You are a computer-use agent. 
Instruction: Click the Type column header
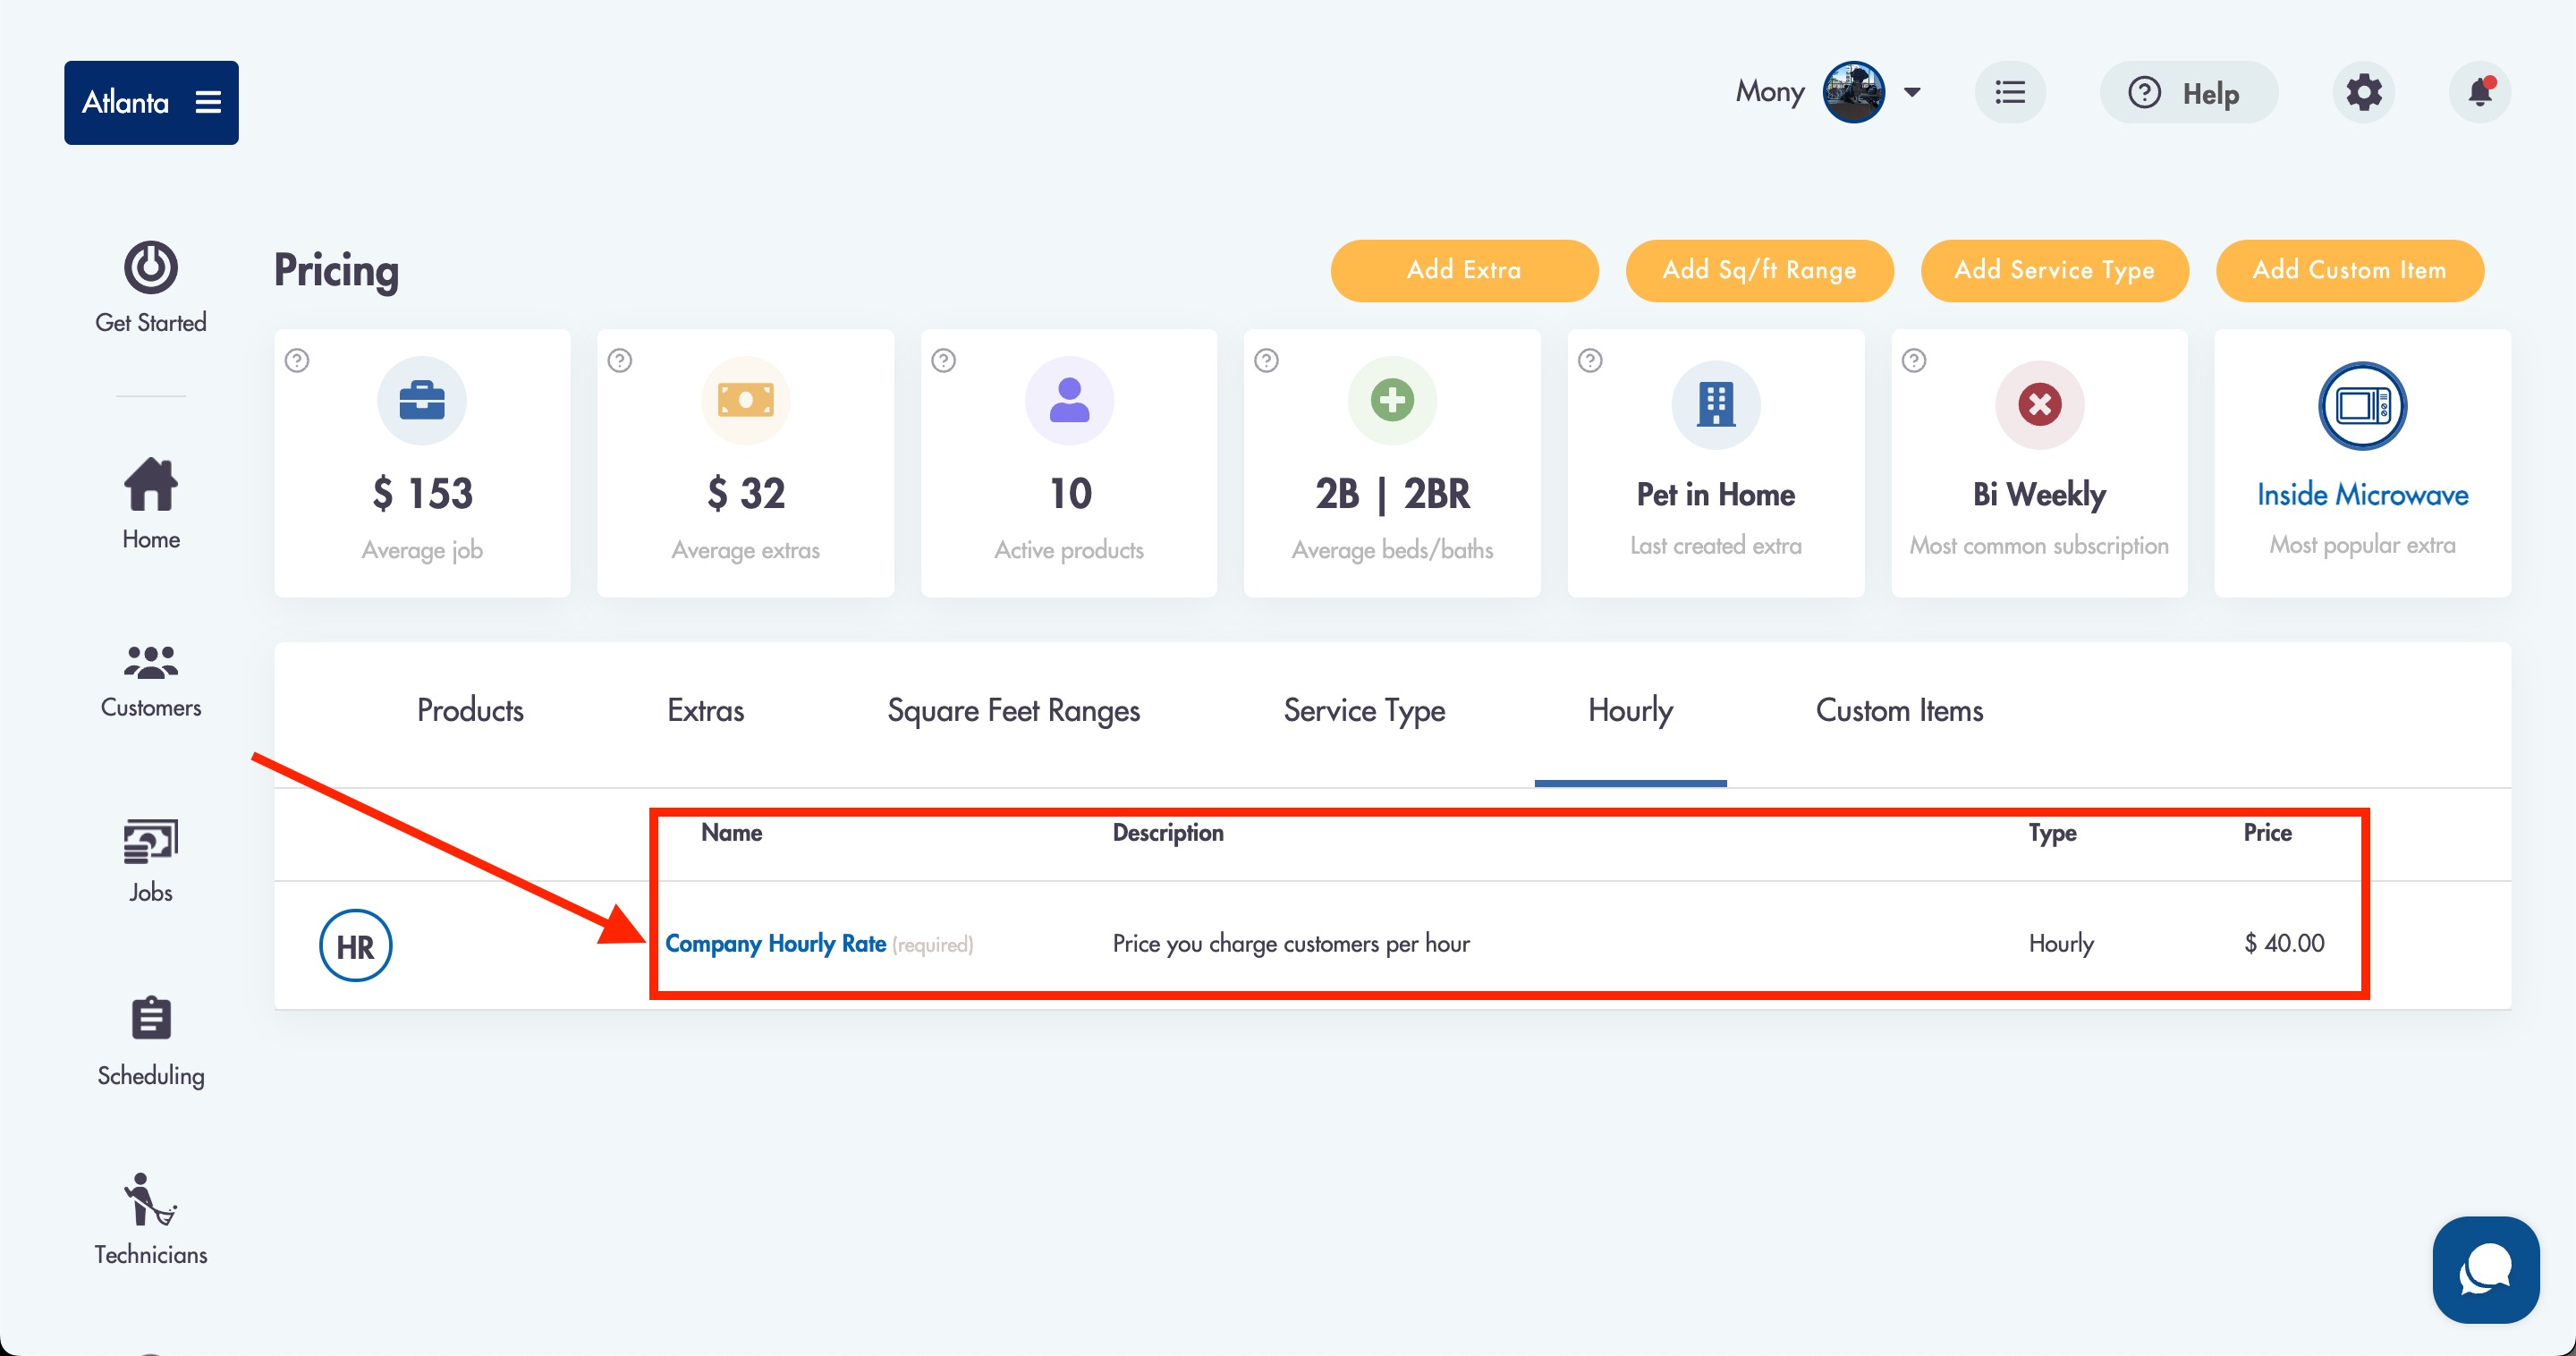pyautogui.click(x=2052, y=833)
